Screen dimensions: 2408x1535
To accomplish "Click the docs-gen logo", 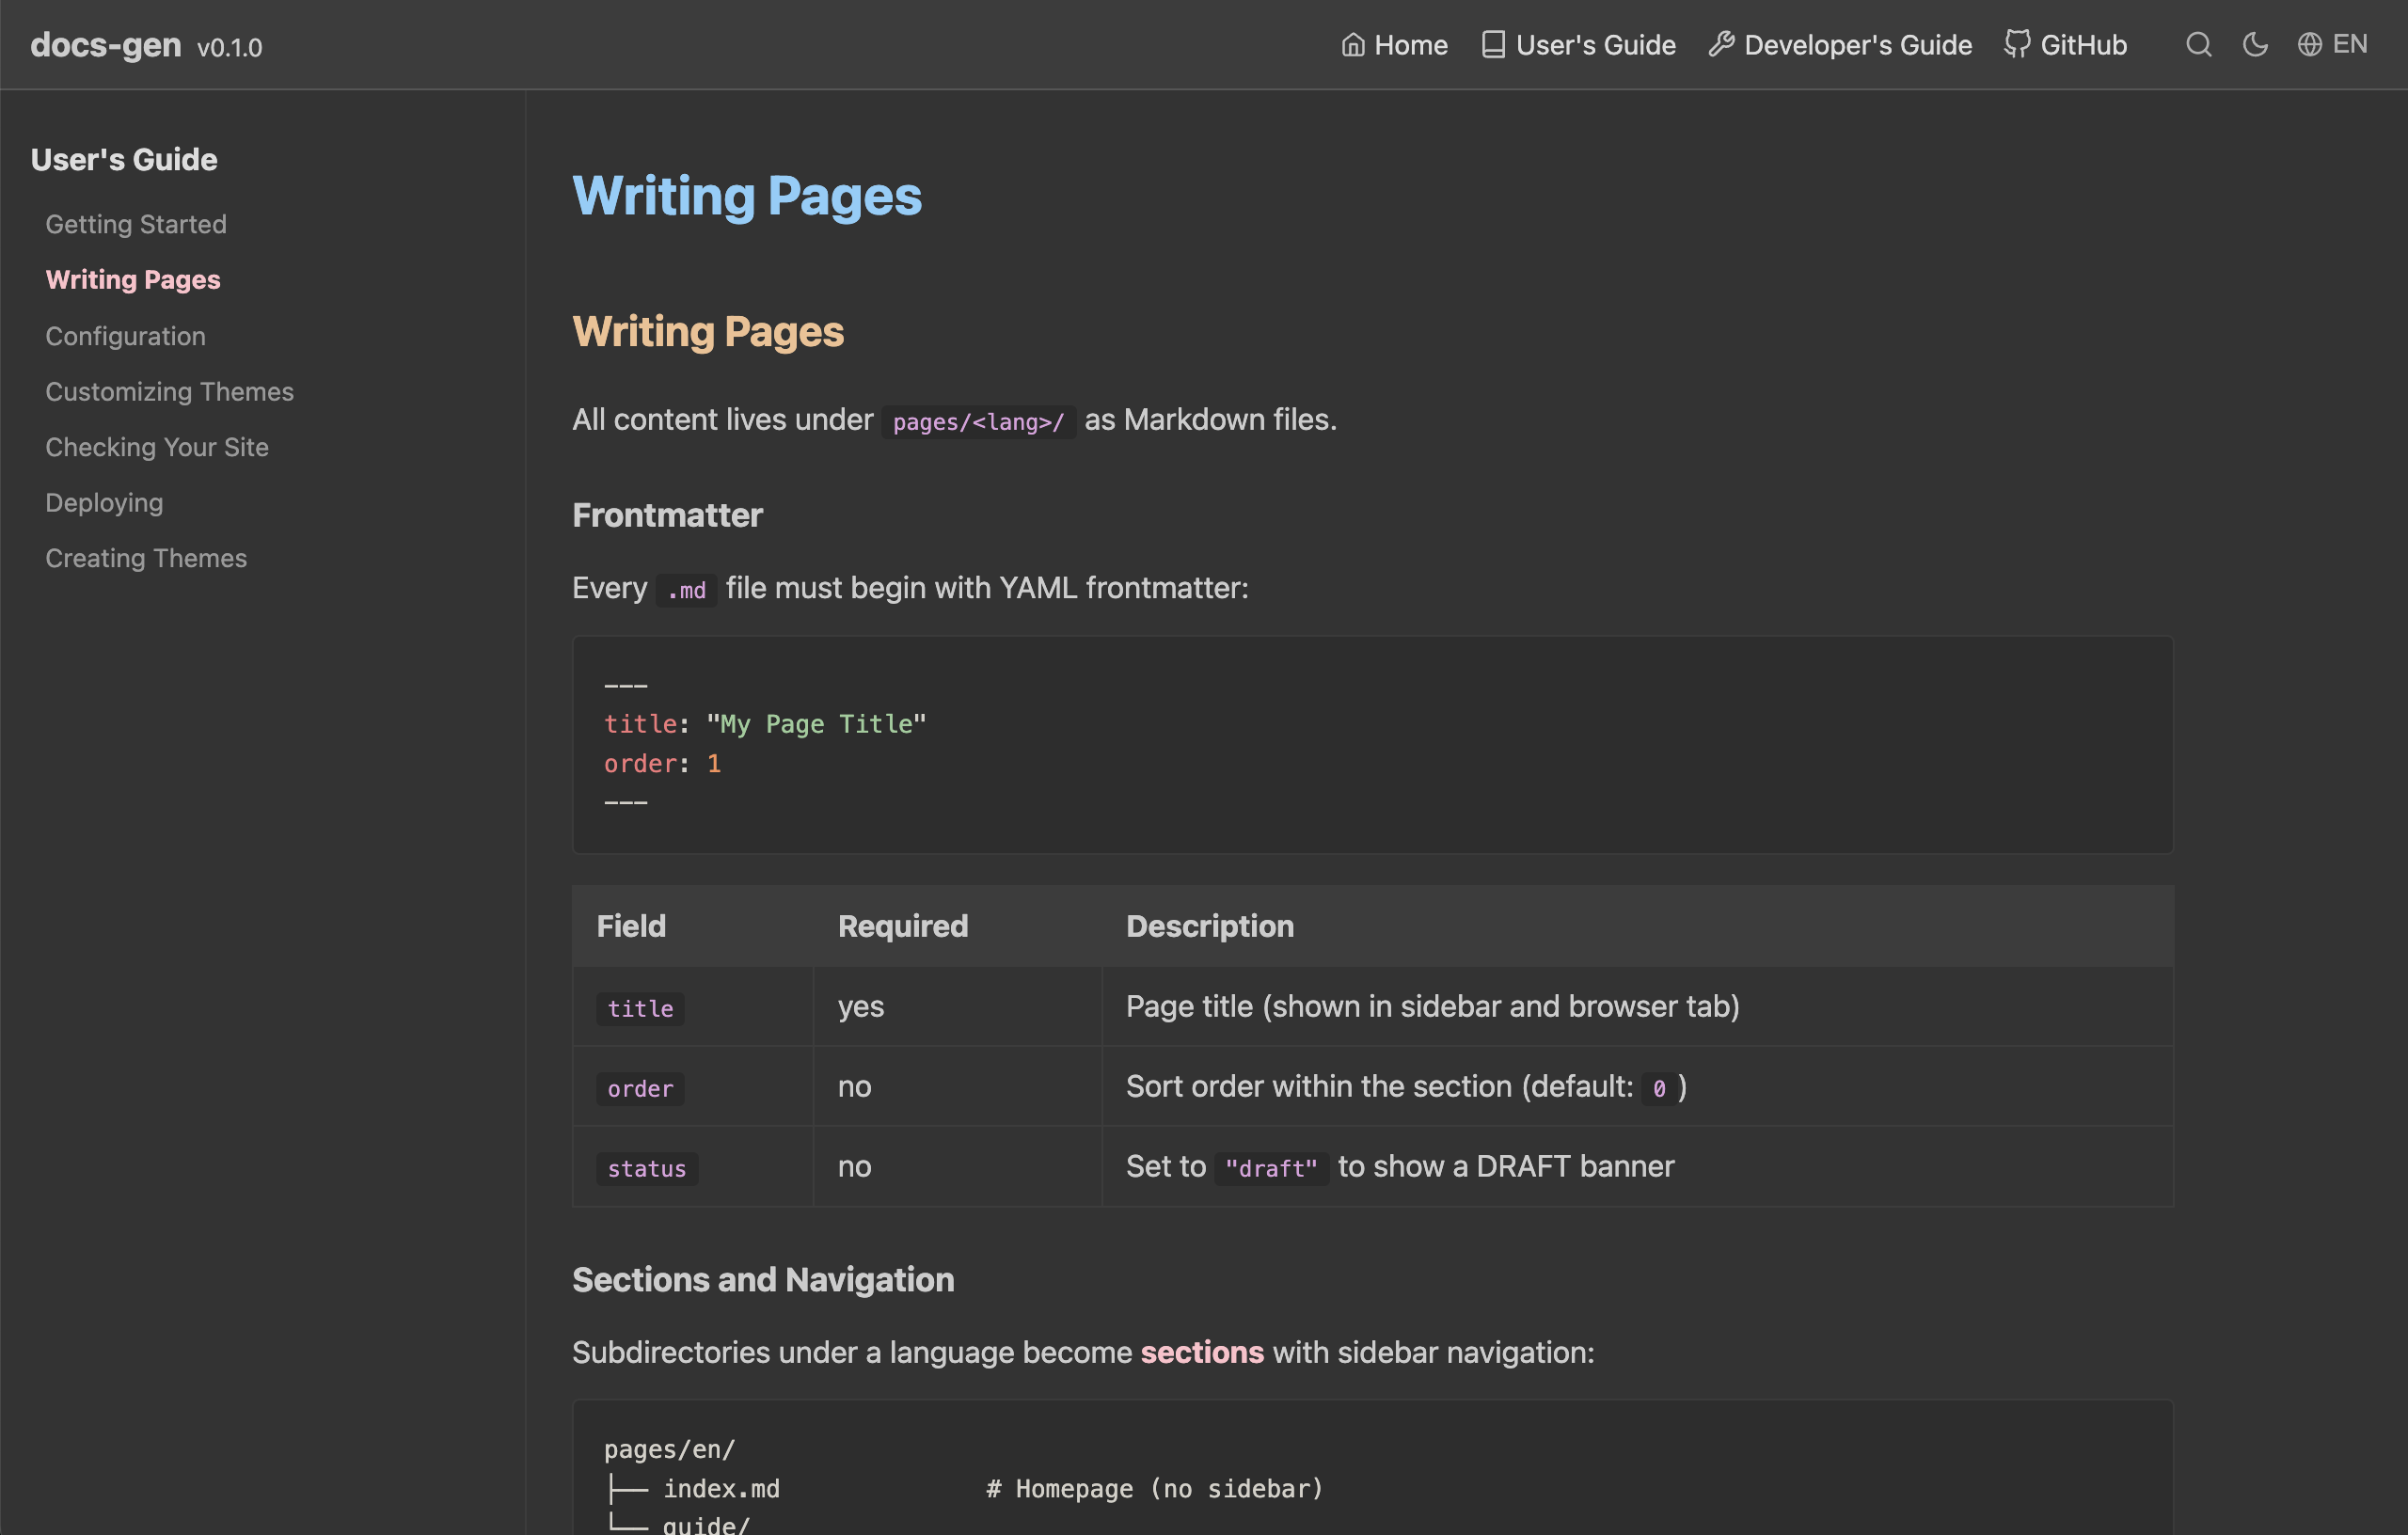I will click(x=106, y=44).
